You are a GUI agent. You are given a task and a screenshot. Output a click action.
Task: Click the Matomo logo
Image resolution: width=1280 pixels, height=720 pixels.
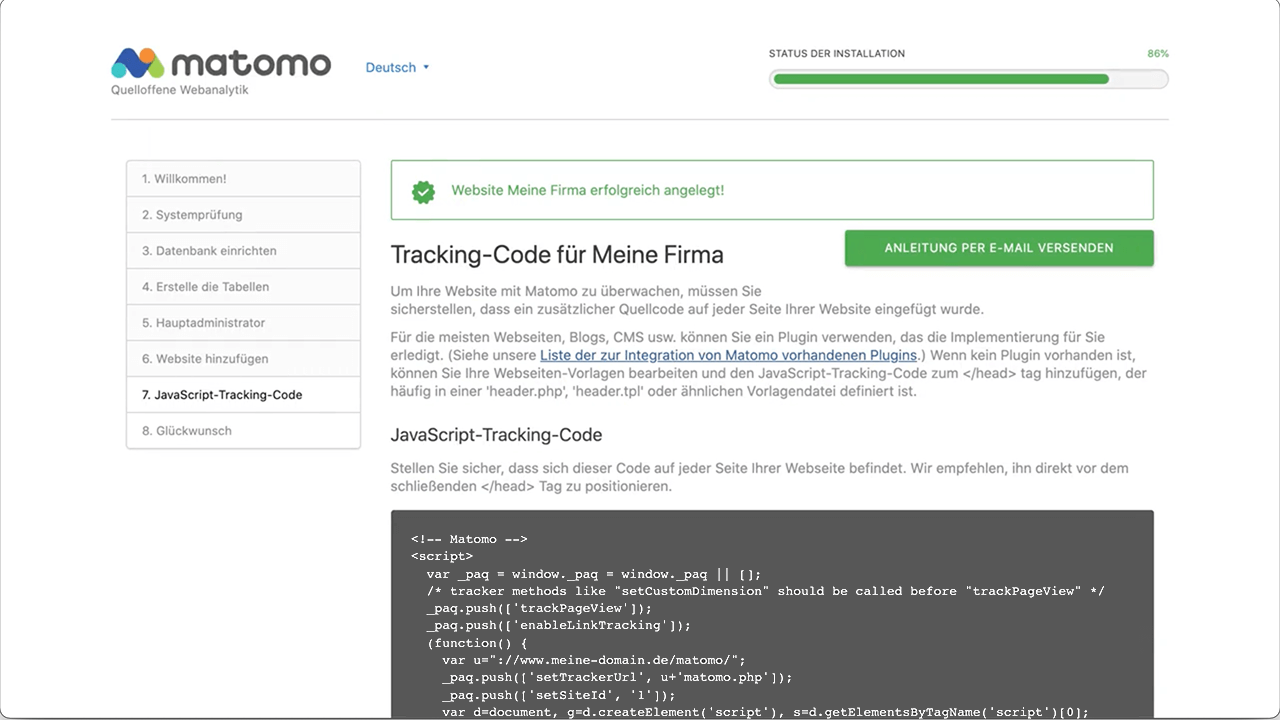pos(221,63)
